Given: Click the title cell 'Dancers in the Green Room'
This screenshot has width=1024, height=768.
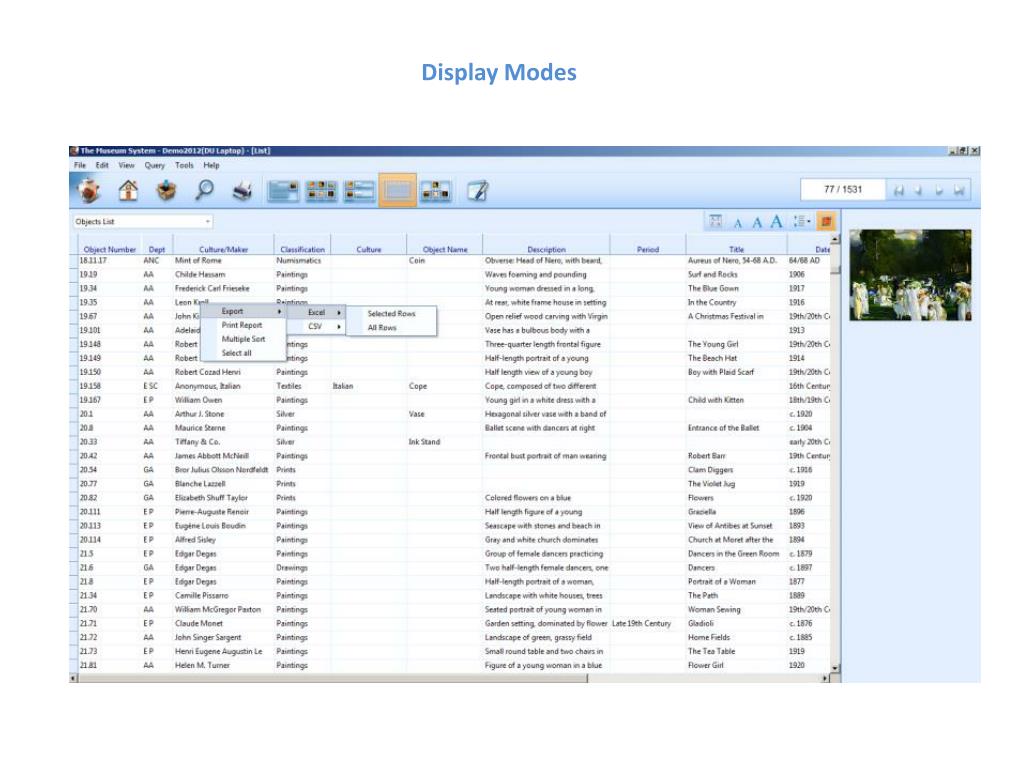Looking at the screenshot, I should point(733,554).
